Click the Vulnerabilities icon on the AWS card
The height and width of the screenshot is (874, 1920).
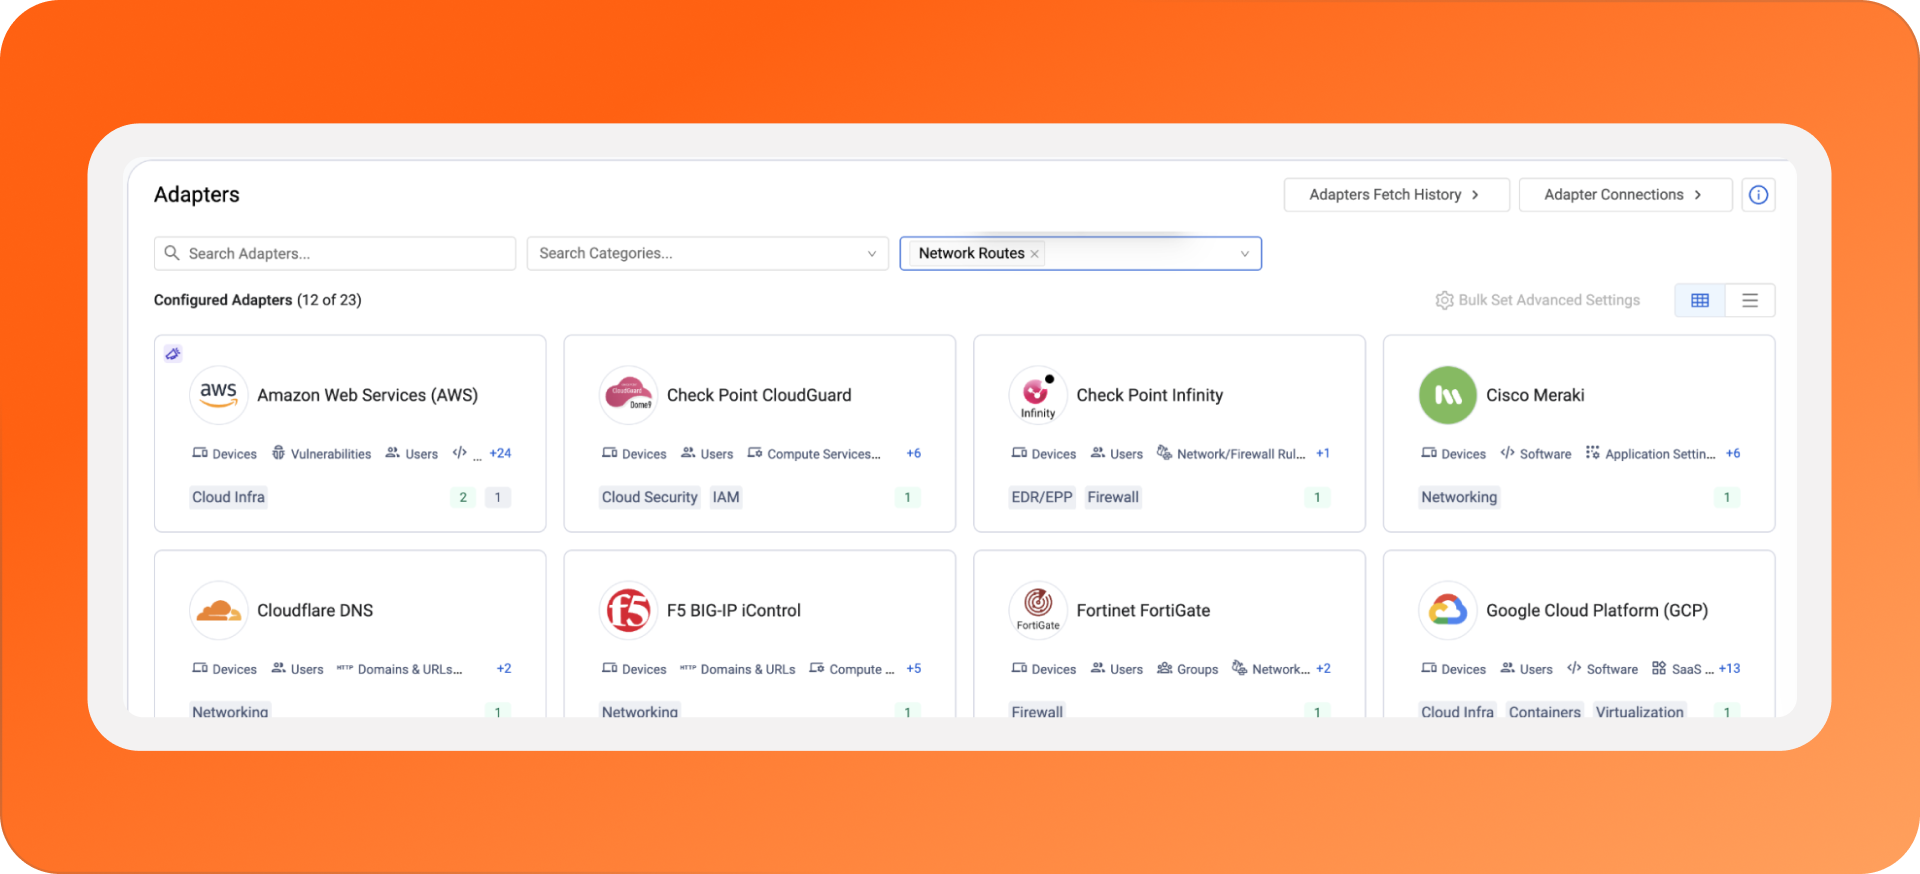click(279, 453)
